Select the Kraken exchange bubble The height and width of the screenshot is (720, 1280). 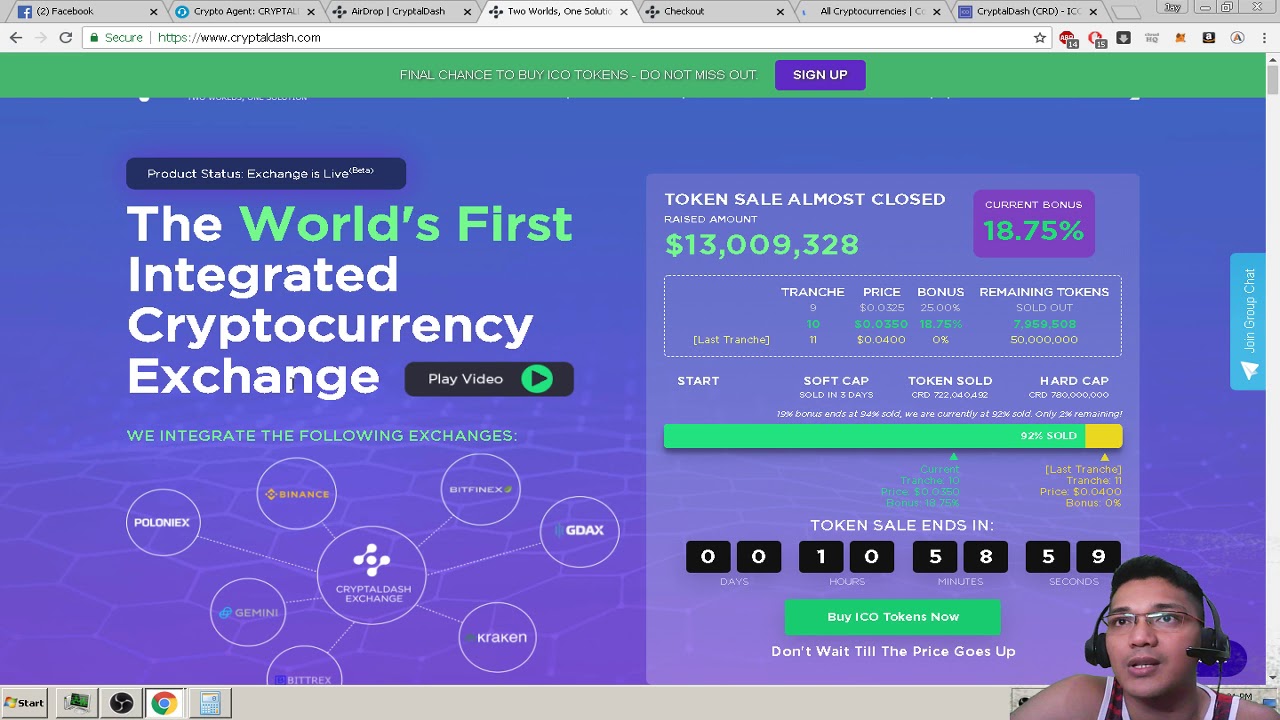(x=497, y=637)
